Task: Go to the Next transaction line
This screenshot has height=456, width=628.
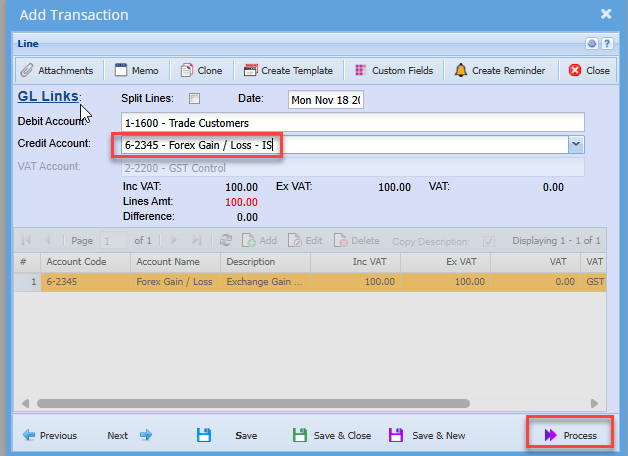Action: pyautogui.click(x=129, y=435)
